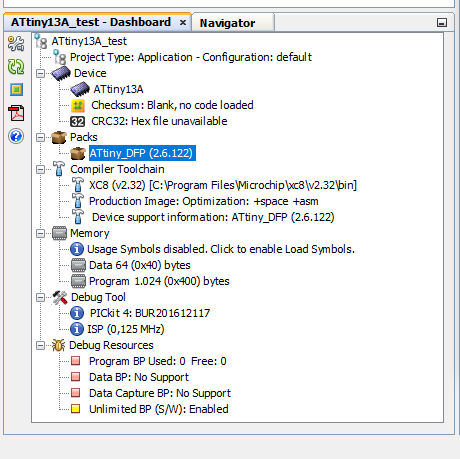This screenshot has height=459, width=460.
Task: Click the Device support information hammer icon
Action: [x=78, y=217]
